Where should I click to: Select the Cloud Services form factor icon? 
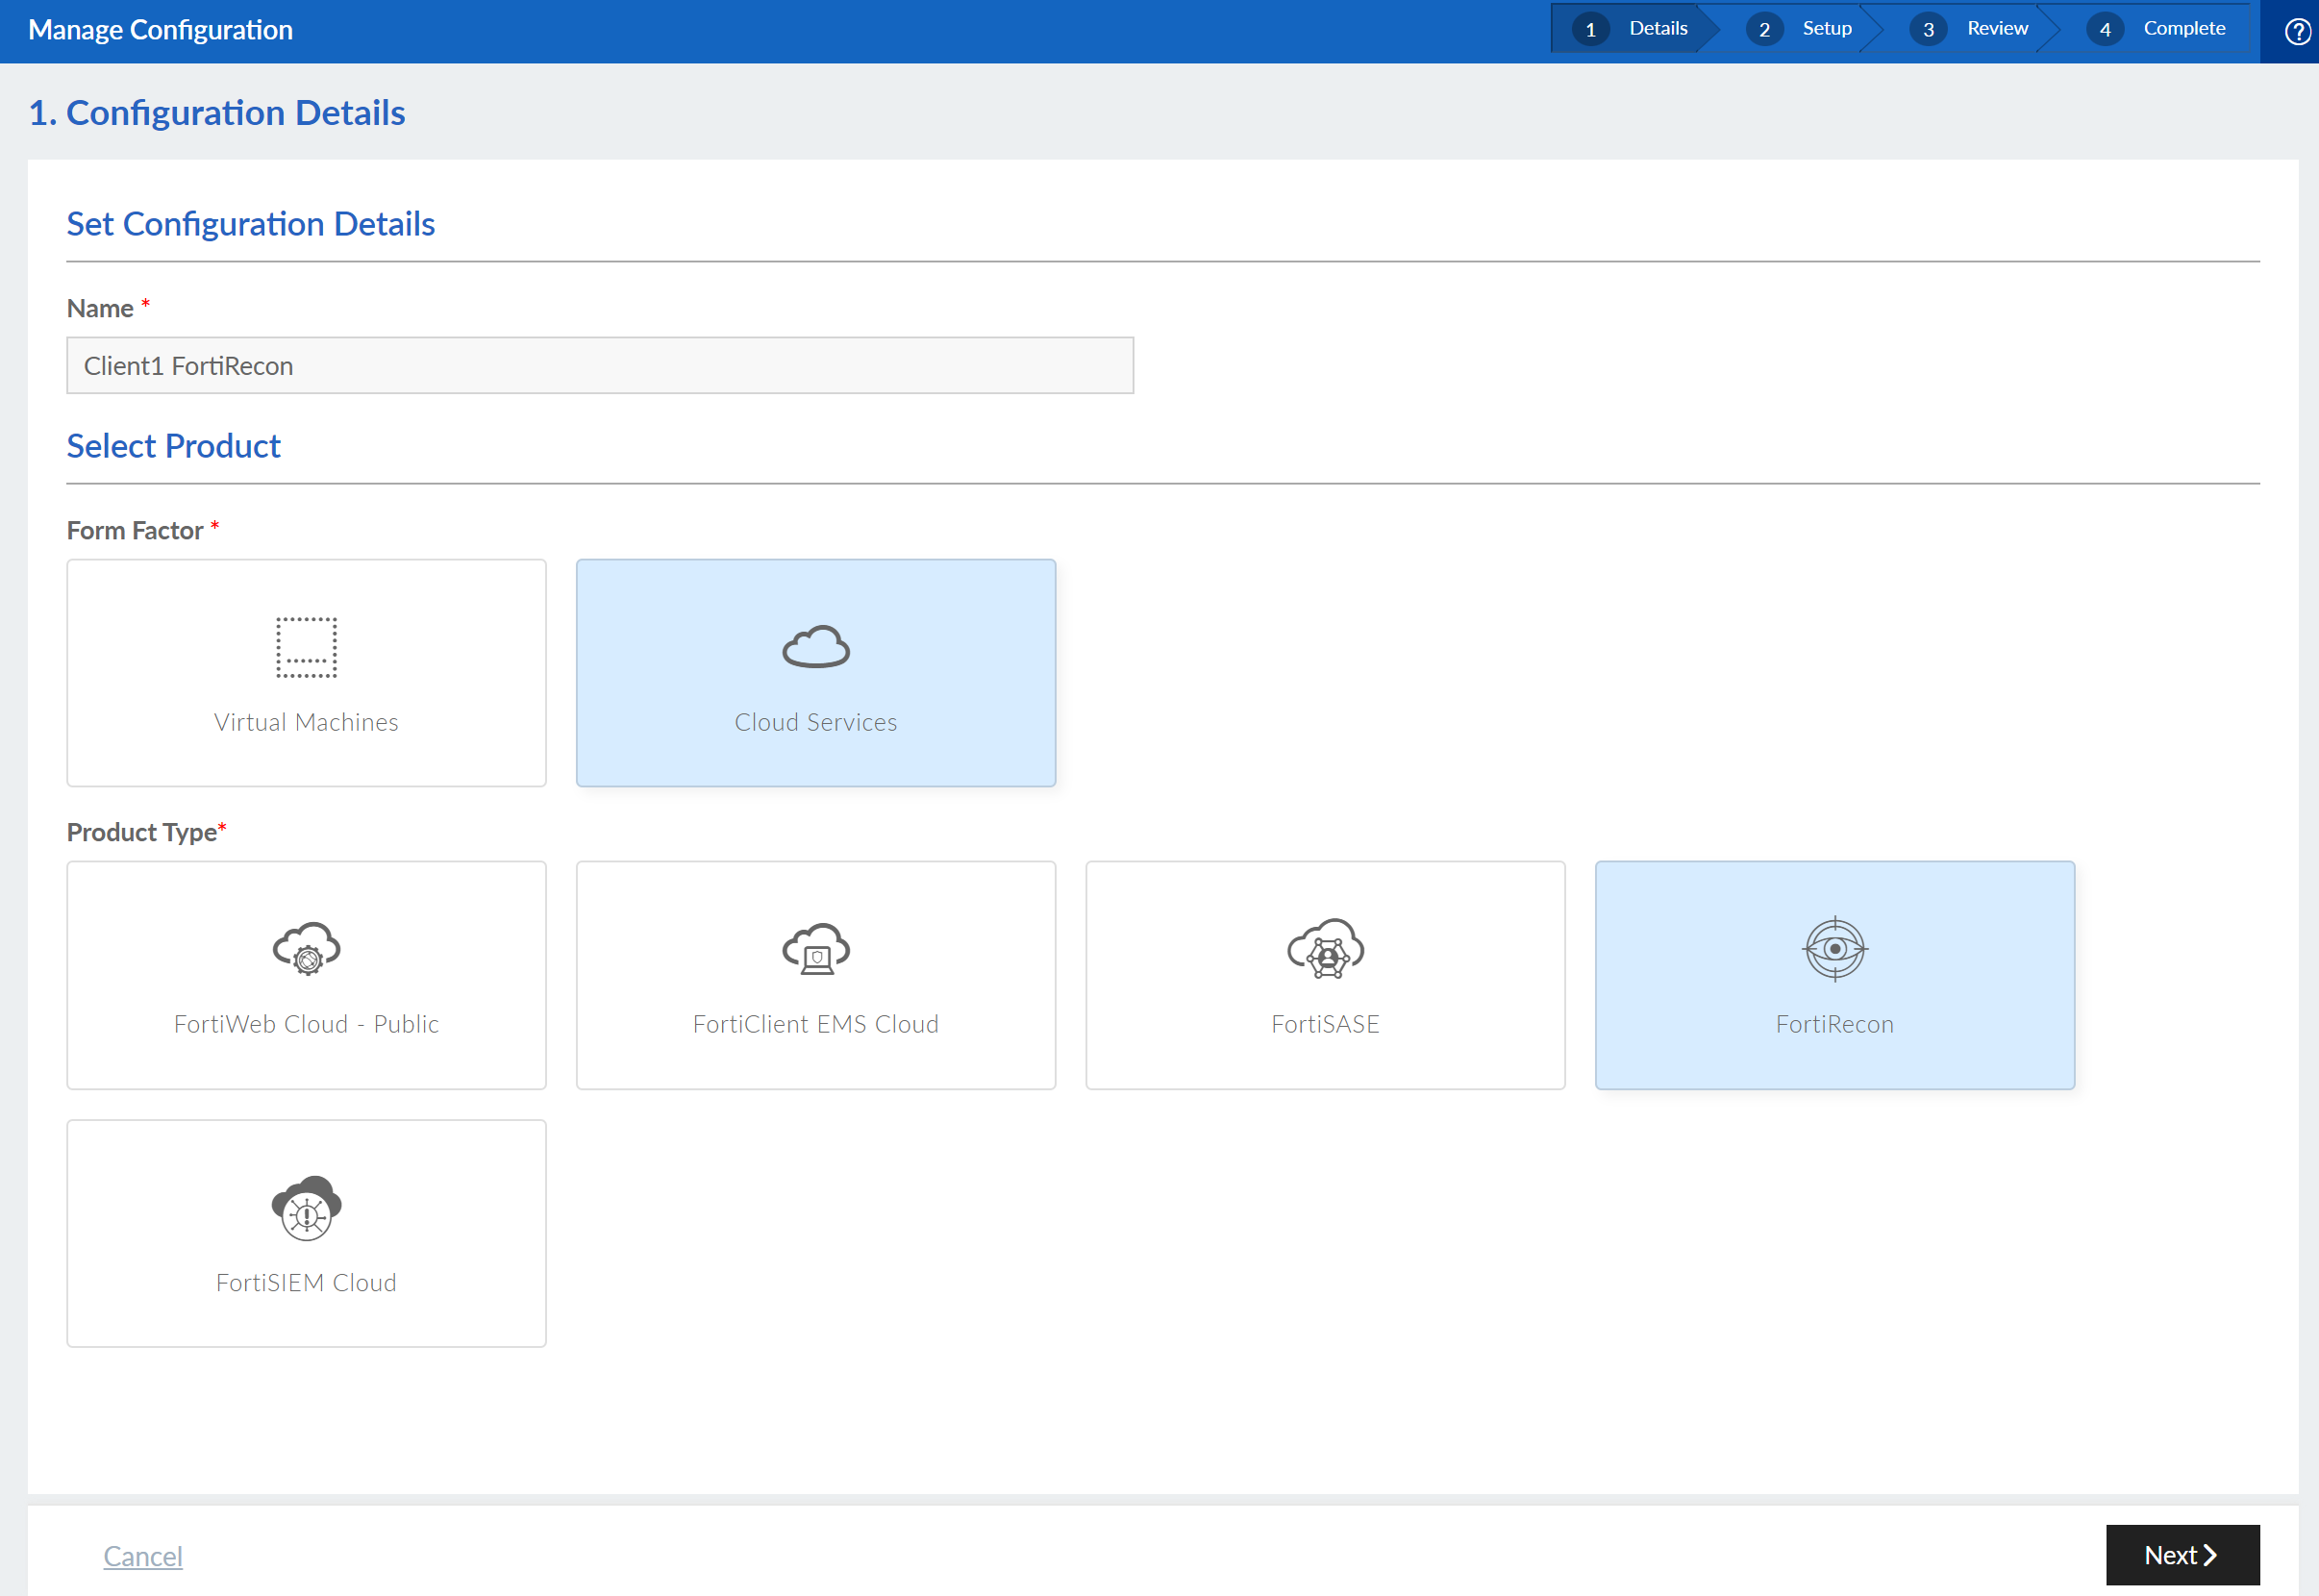(x=815, y=645)
